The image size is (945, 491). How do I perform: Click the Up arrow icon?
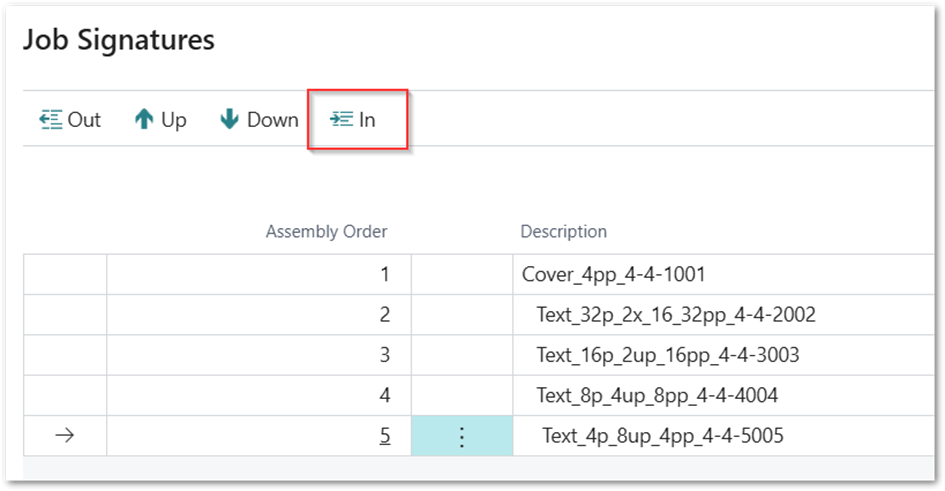tap(143, 120)
